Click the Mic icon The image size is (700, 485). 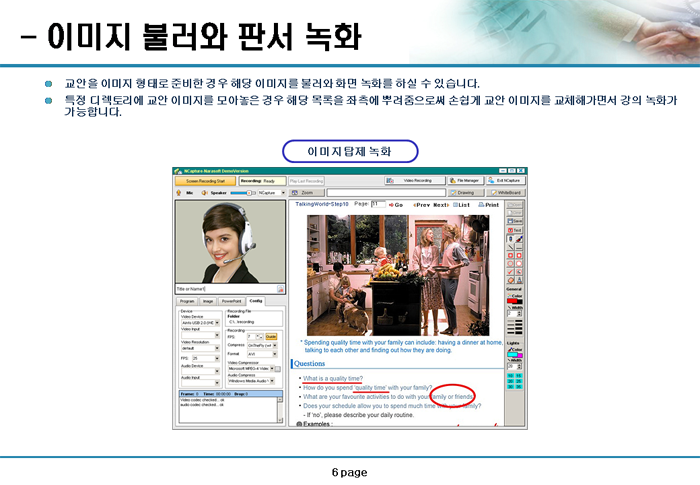pyautogui.click(x=179, y=193)
